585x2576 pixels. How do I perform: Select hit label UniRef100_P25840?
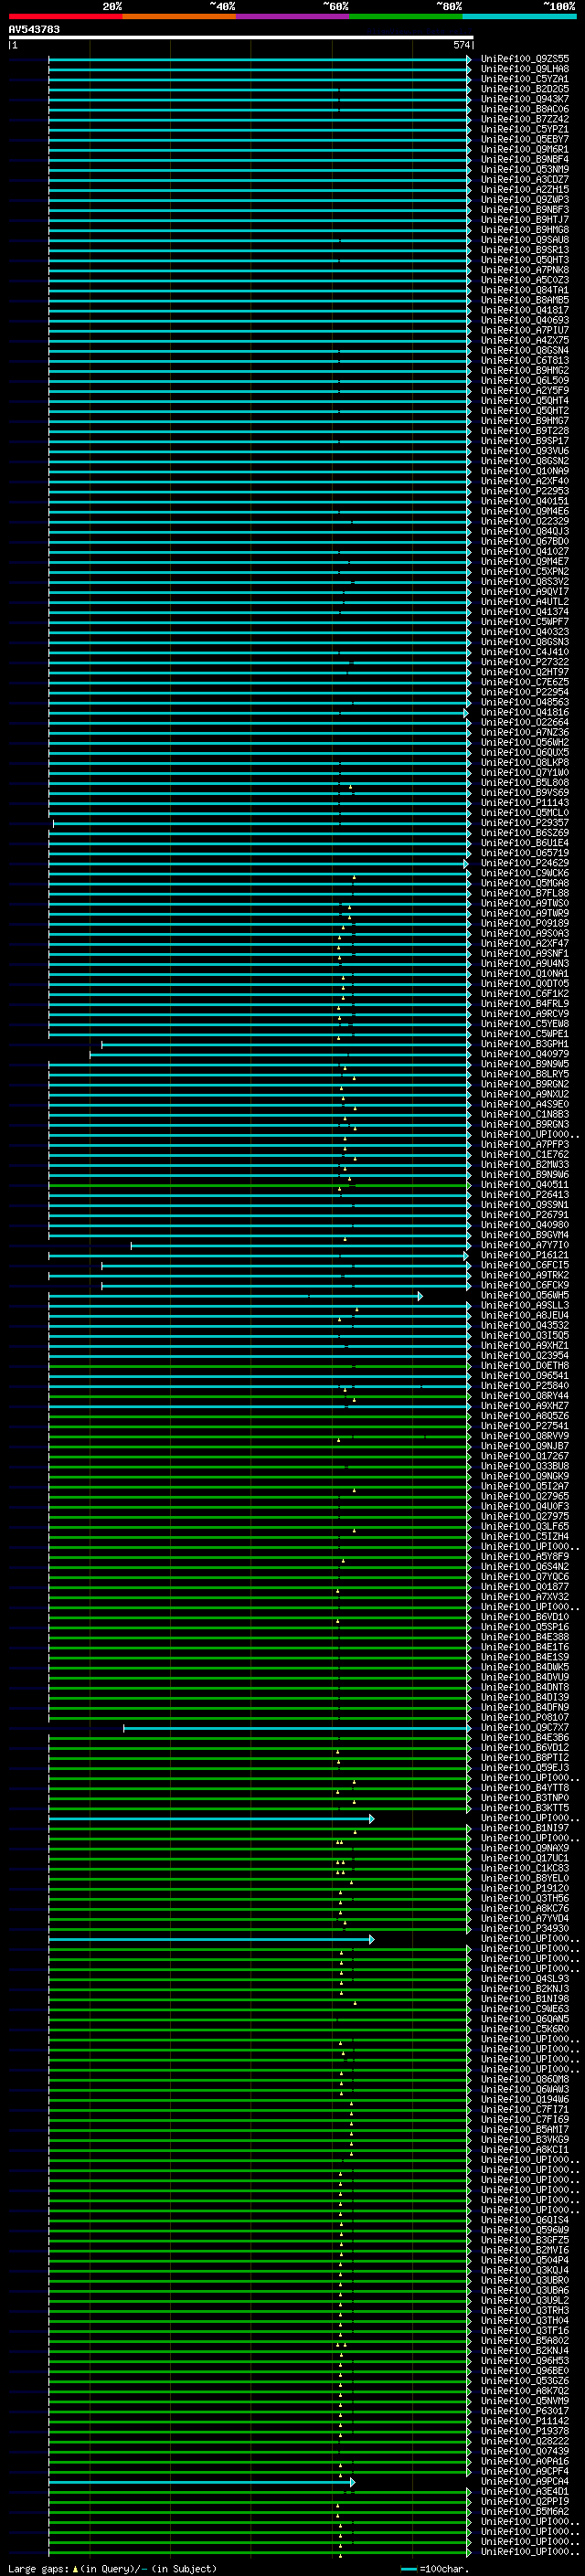click(x=525, y=1386)
